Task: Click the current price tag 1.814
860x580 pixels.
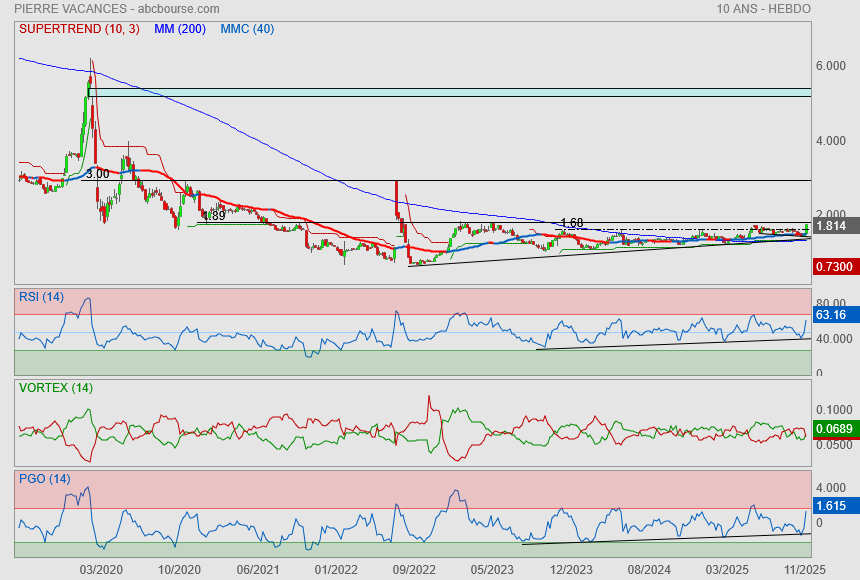Action: (x=833, y=227)
